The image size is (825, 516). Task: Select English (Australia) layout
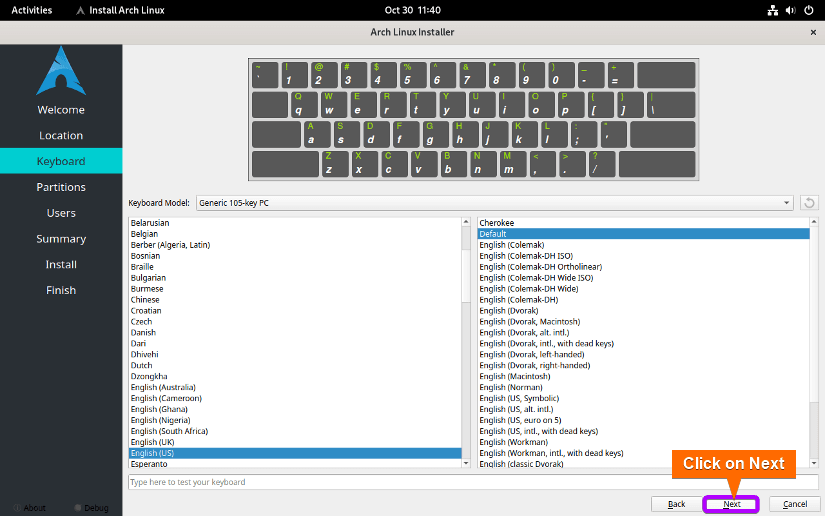coord(295,388)
